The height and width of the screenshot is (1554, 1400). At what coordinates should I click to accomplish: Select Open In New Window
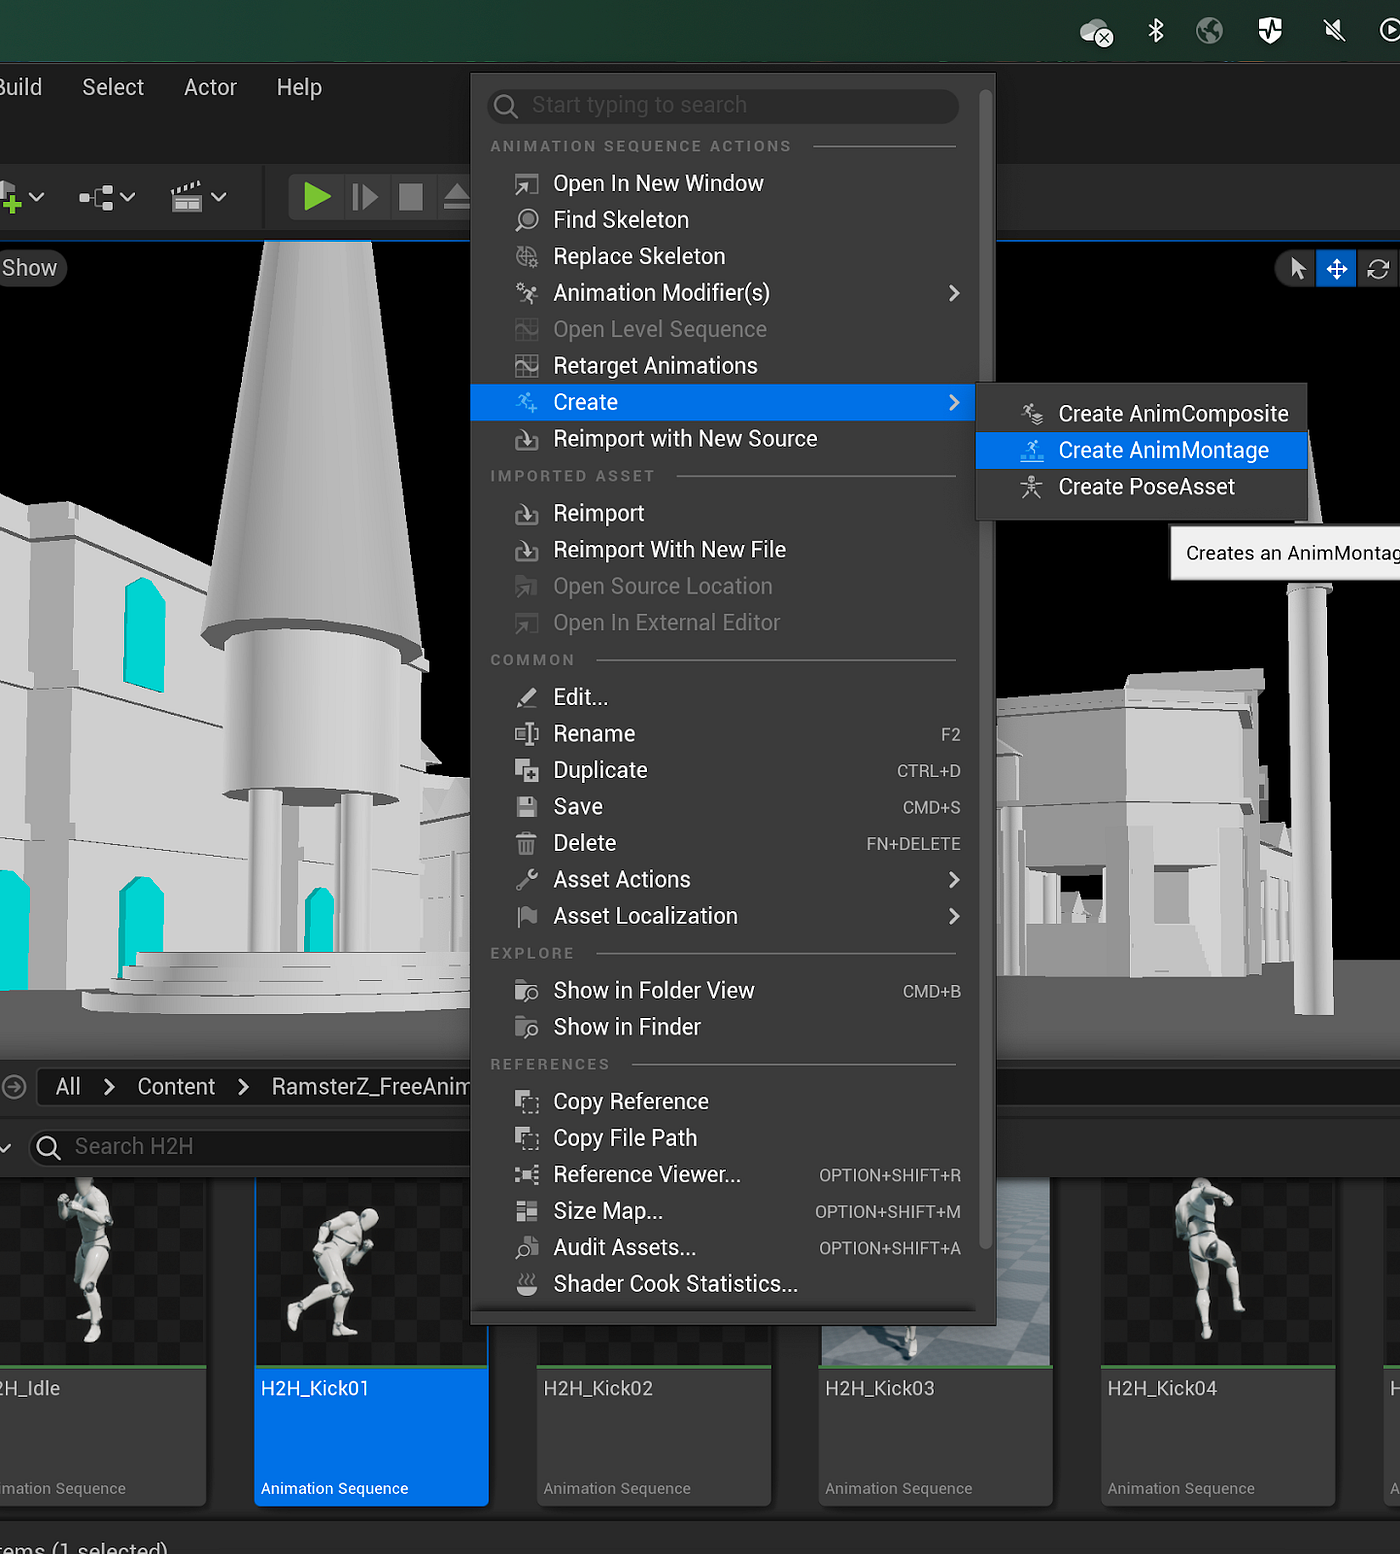pos(723,184)
